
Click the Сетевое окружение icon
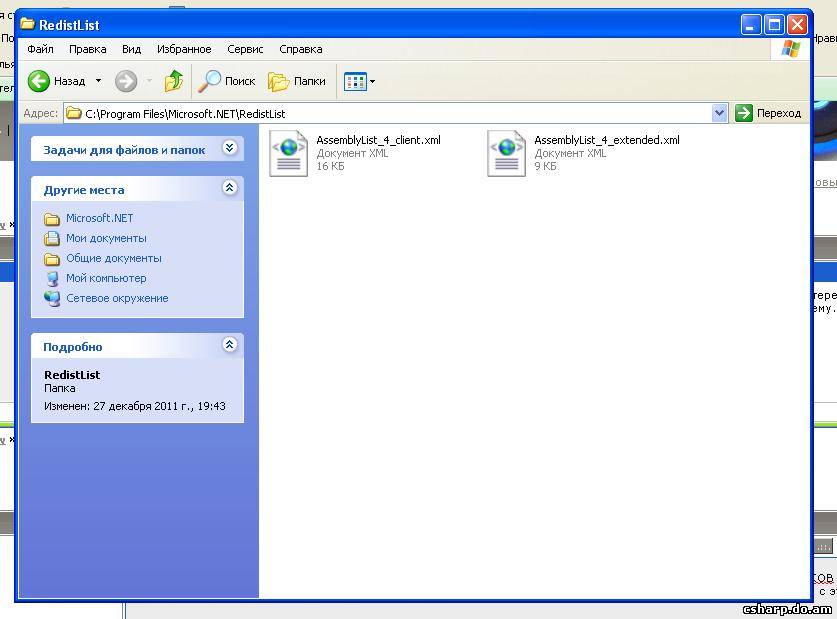52,299
